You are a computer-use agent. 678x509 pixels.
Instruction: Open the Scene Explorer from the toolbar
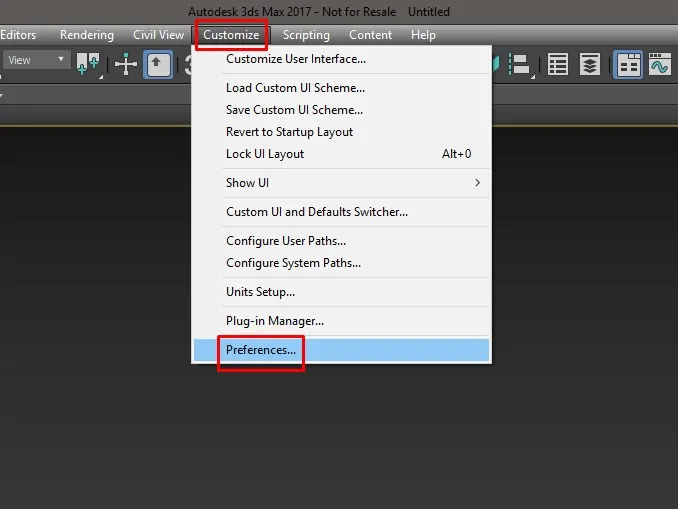pyautogui.click(x=558, y=65)
